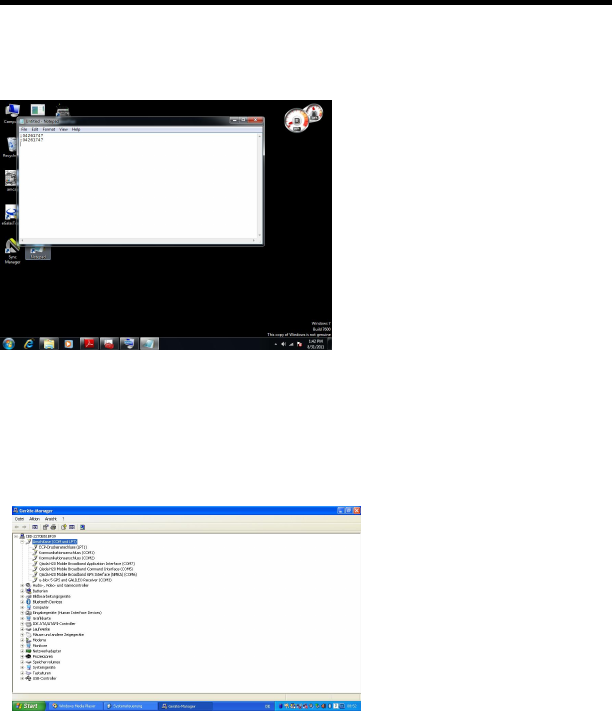Select u-blox 5 GPS and GALILEO Receiver
612x711 pixels.
click(75, 580)
